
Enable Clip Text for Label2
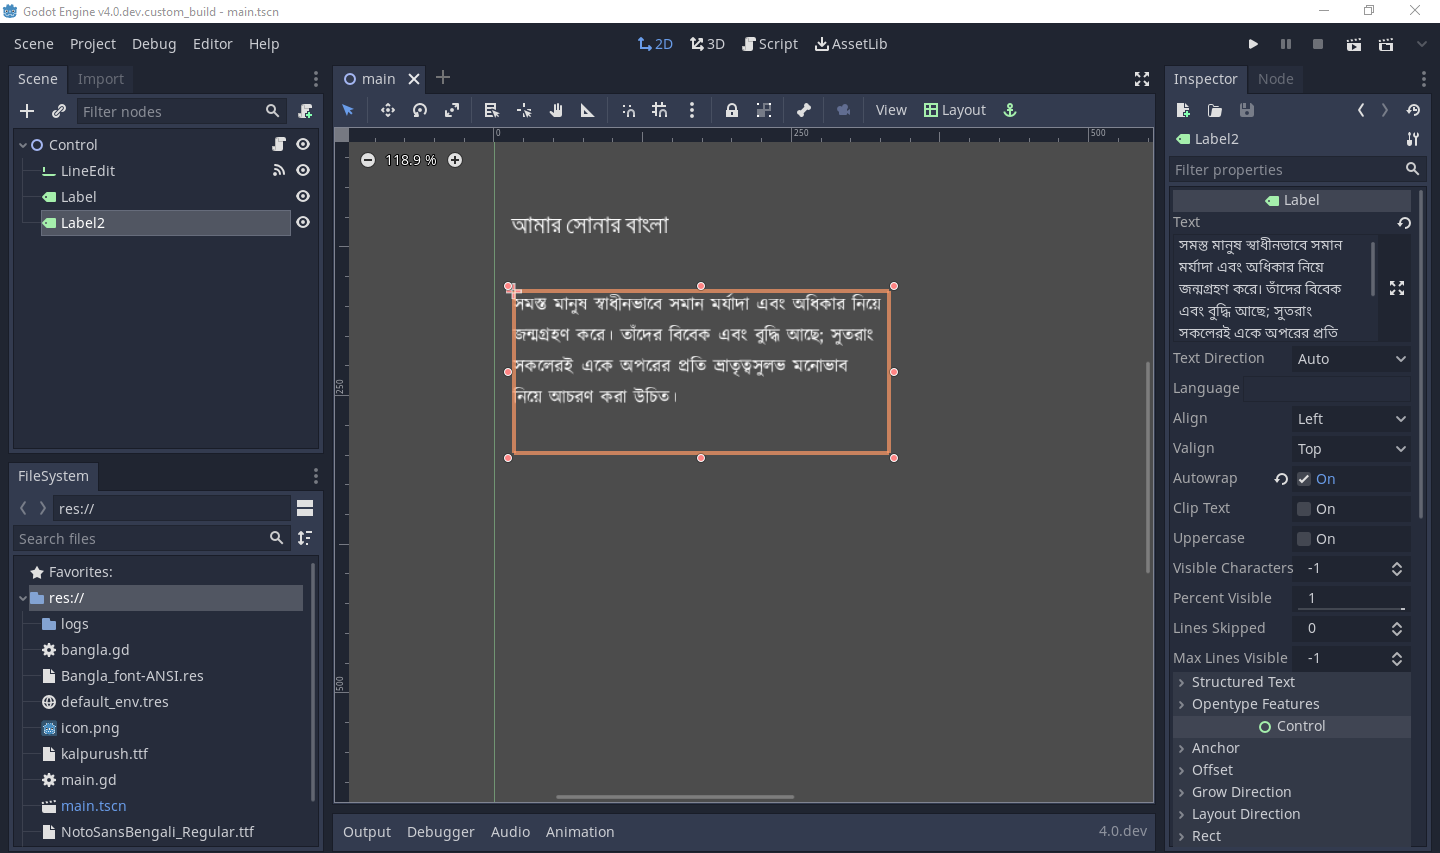click(x=1303, y=508)
